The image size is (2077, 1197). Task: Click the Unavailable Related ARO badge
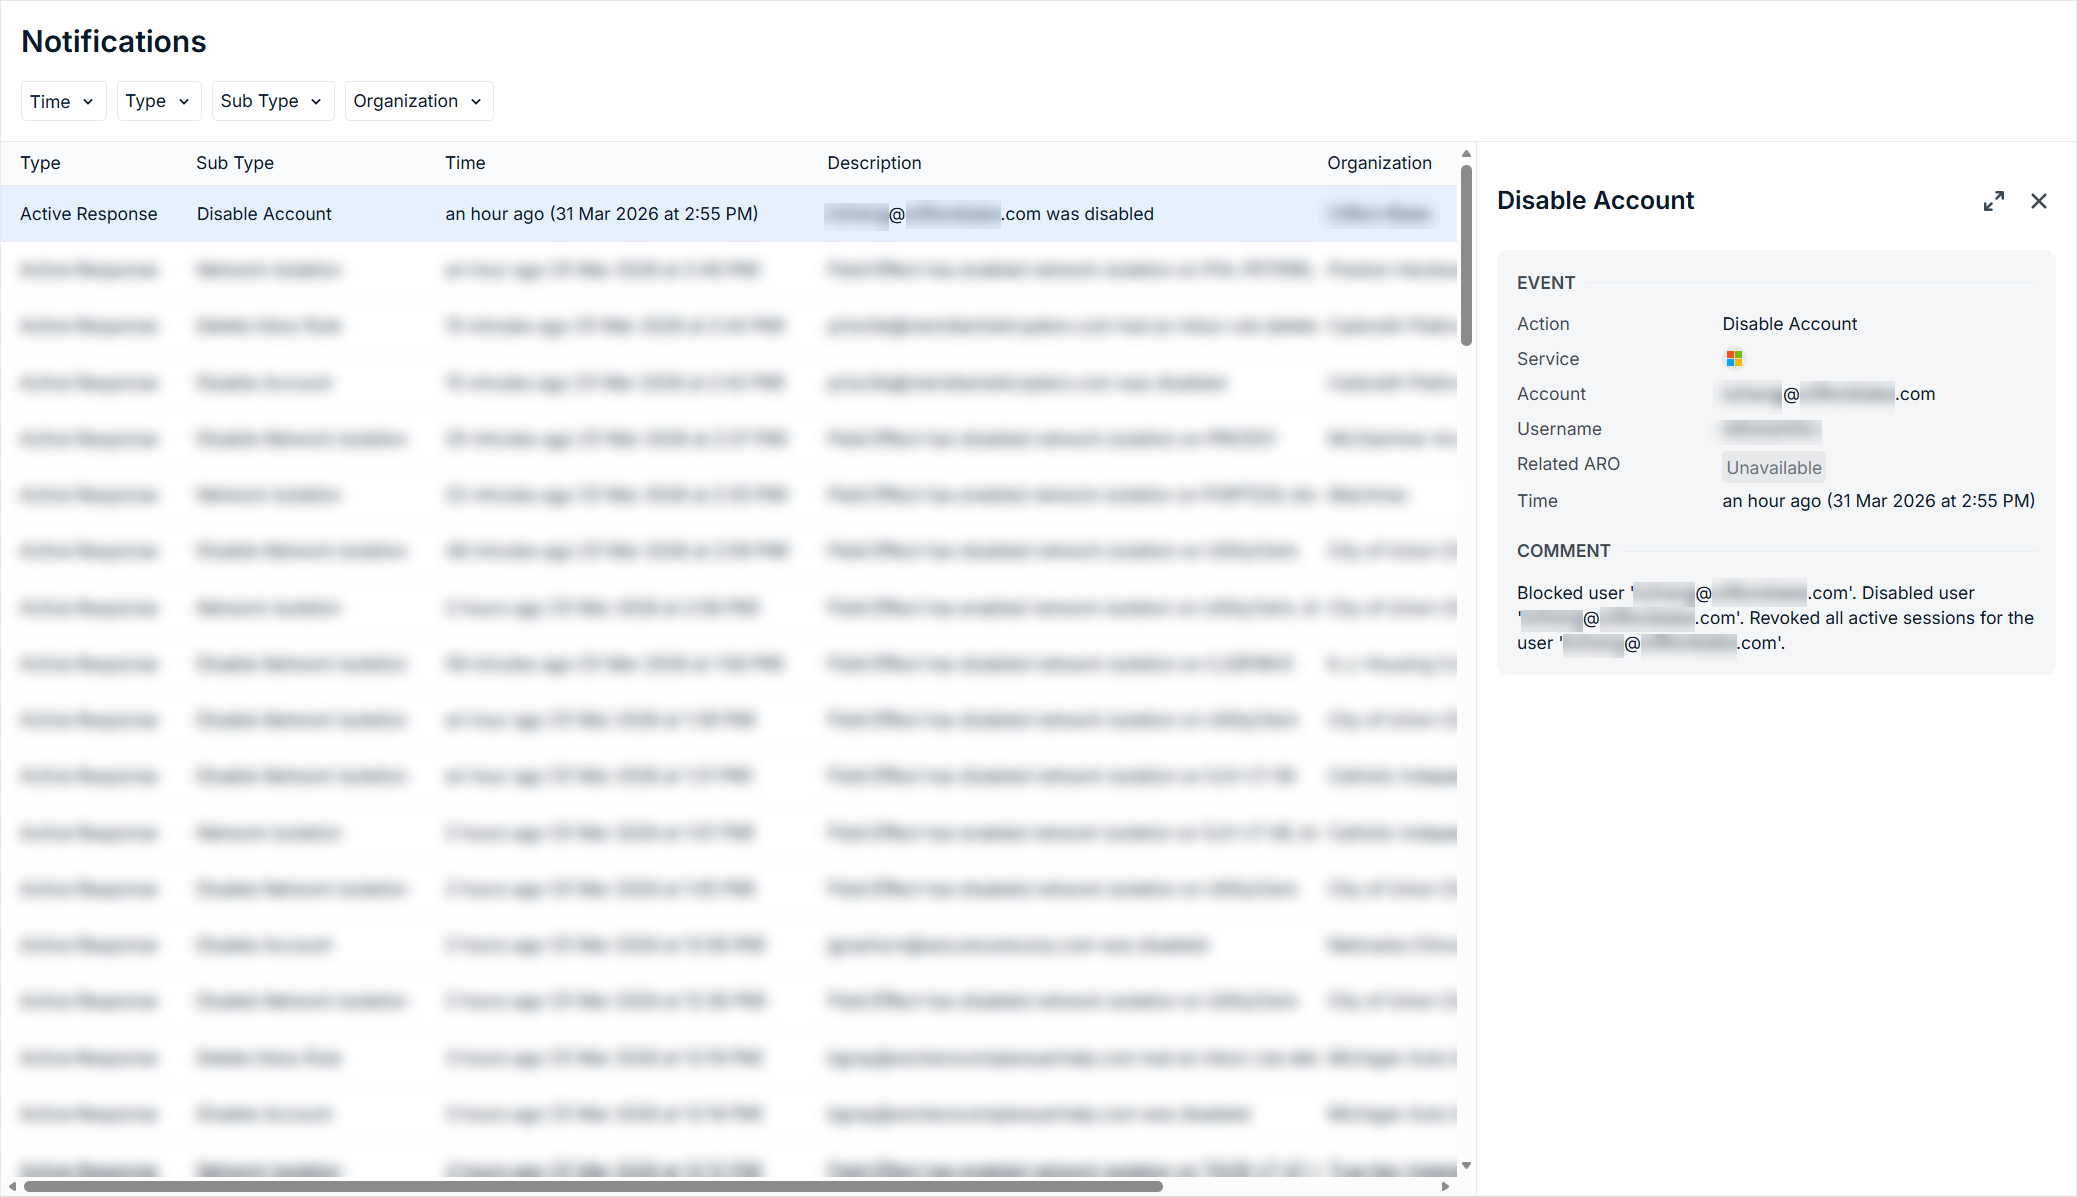click(x=1773, y=467)
